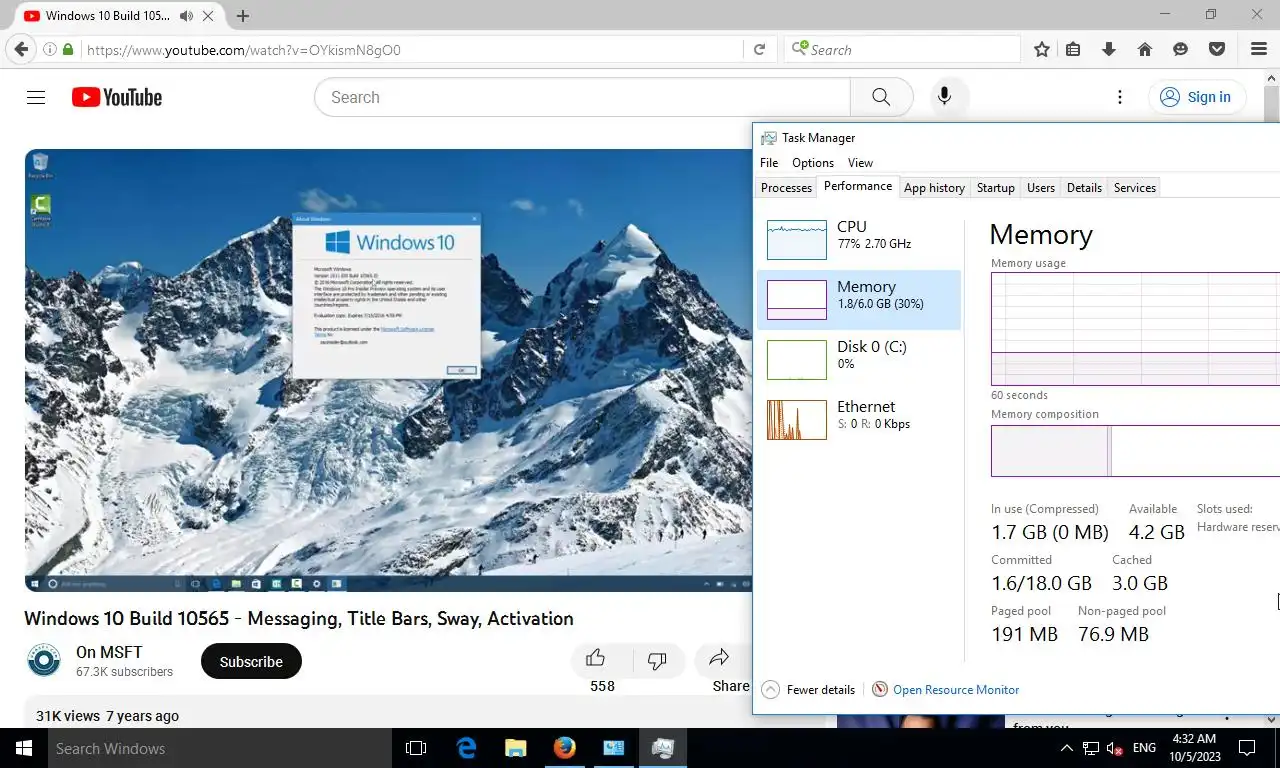The width and height of the screenshot is (1280, 768).
Task: Open Action Center notification icon
Action: tap(1247, 748)
